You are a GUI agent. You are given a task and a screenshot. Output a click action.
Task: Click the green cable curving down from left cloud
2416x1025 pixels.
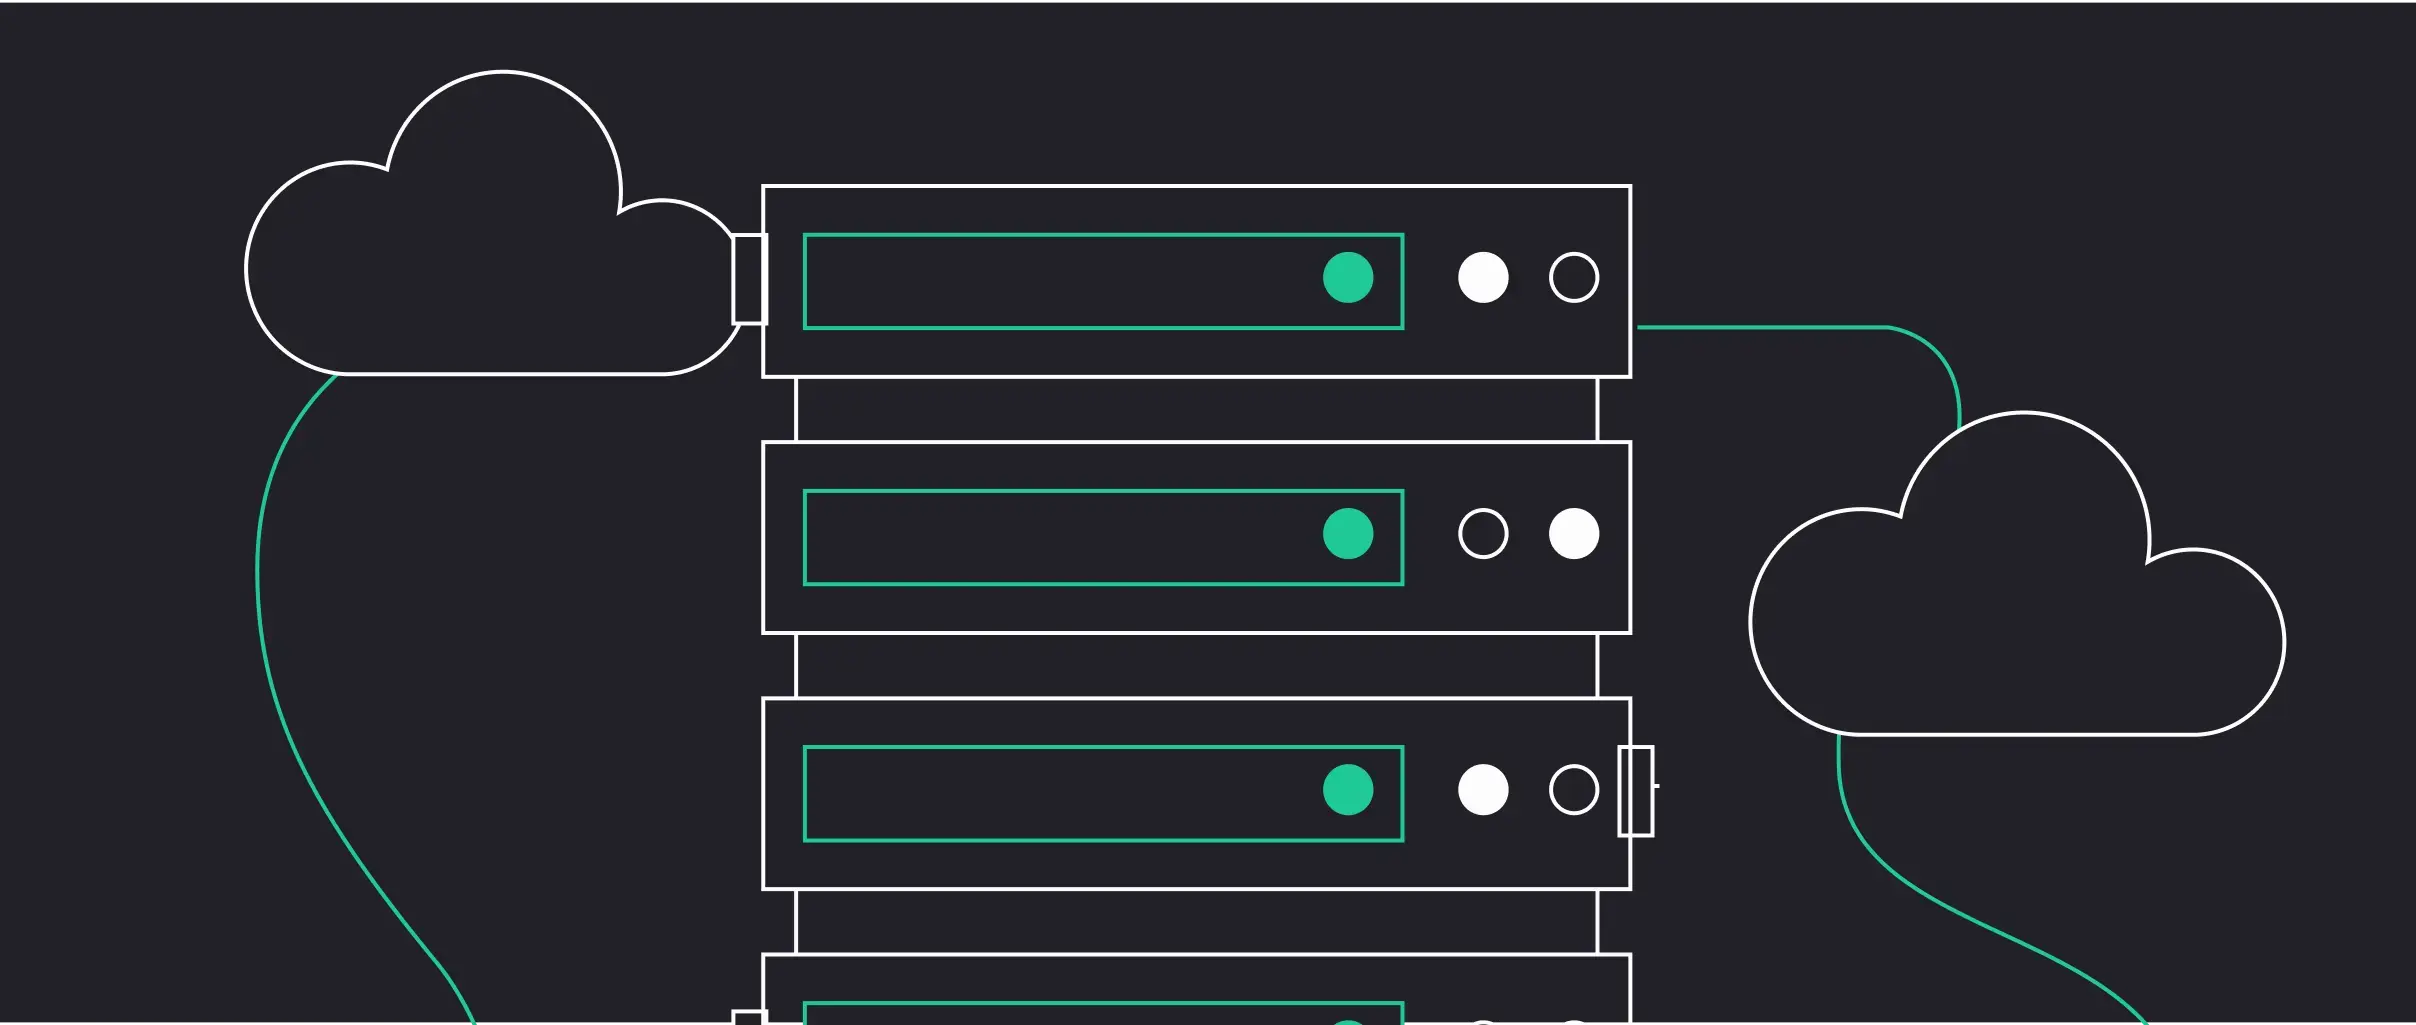259,600
